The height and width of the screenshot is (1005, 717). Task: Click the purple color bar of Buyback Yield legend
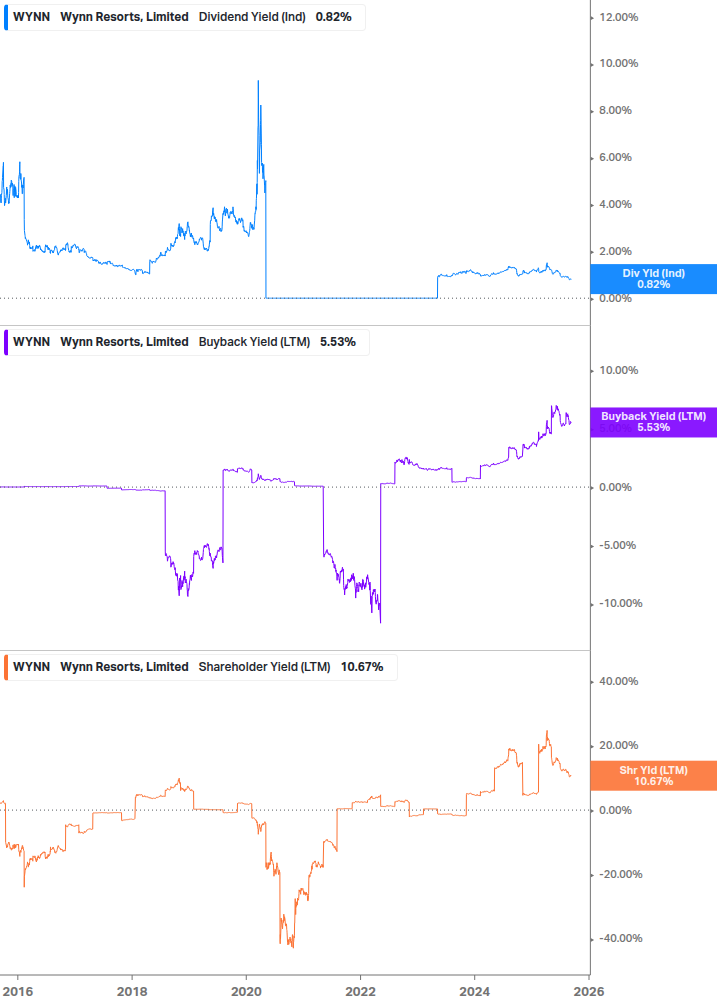click(x=6, y=342)
